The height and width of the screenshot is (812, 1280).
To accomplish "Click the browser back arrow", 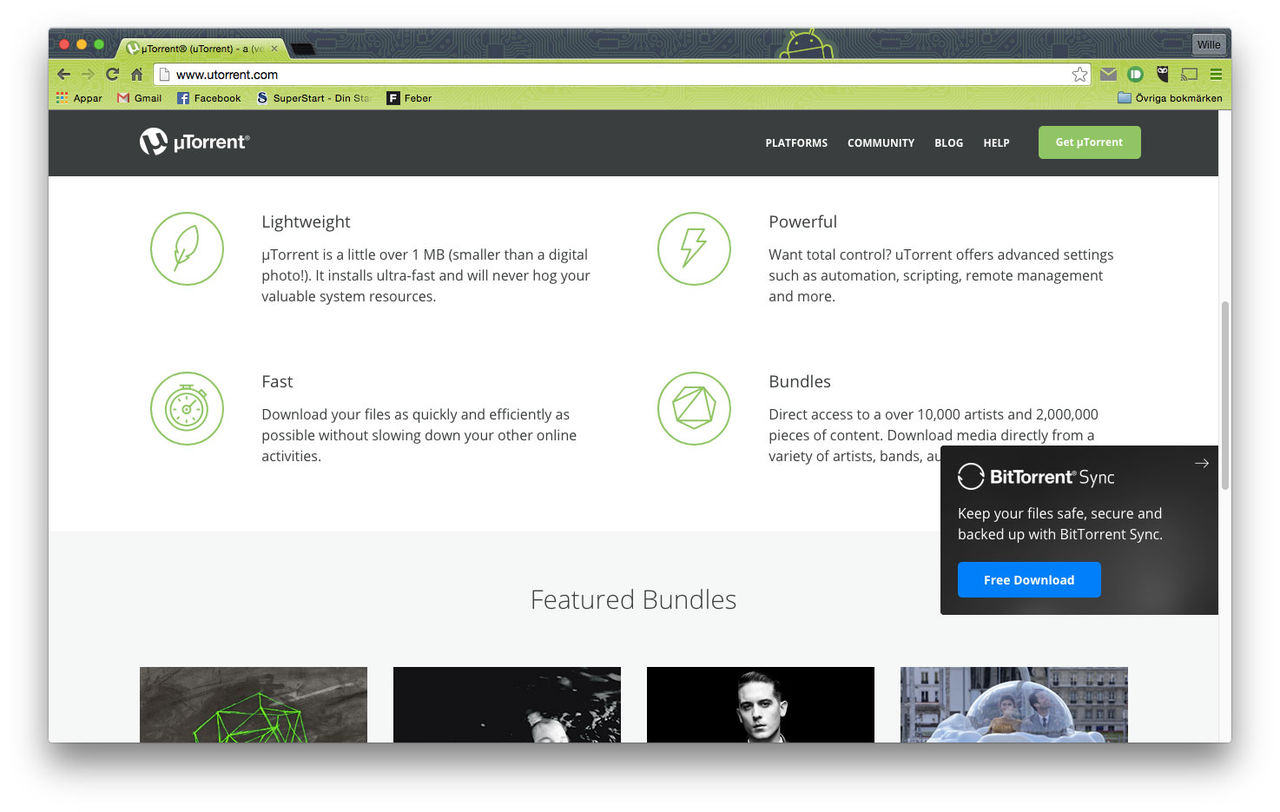I will 63,74.
